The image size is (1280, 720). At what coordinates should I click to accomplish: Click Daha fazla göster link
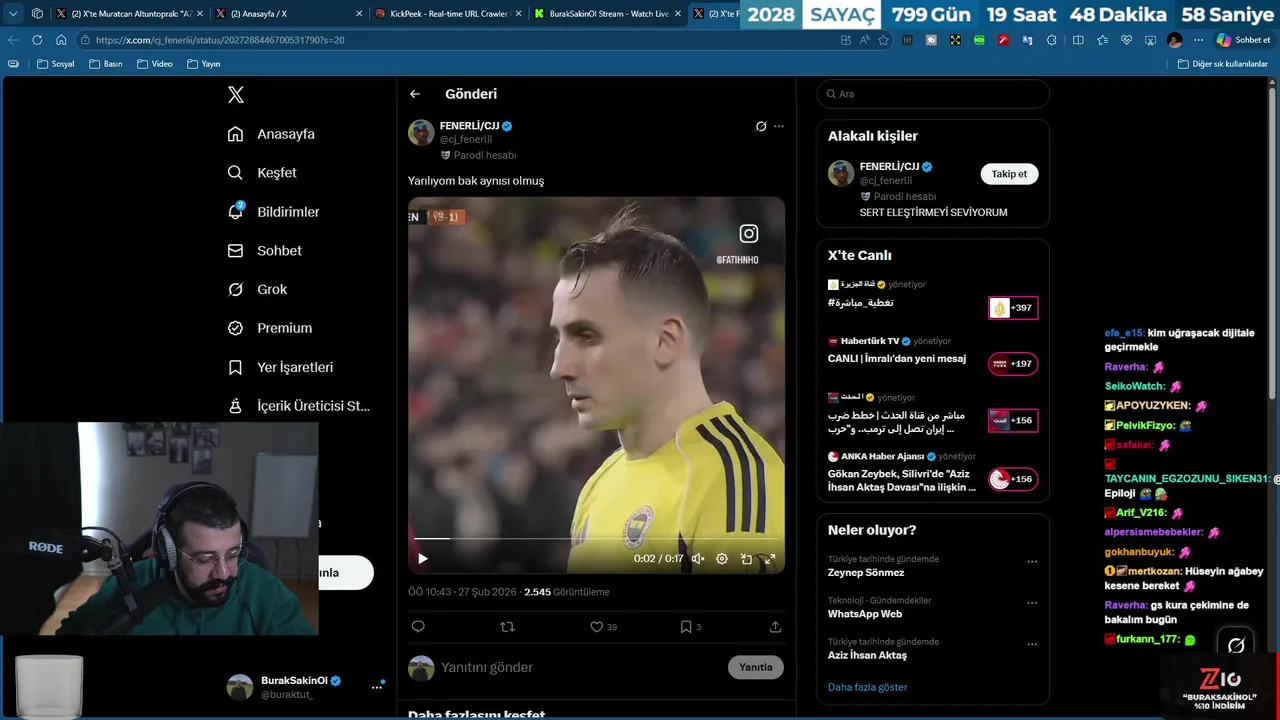click(868, 687)
